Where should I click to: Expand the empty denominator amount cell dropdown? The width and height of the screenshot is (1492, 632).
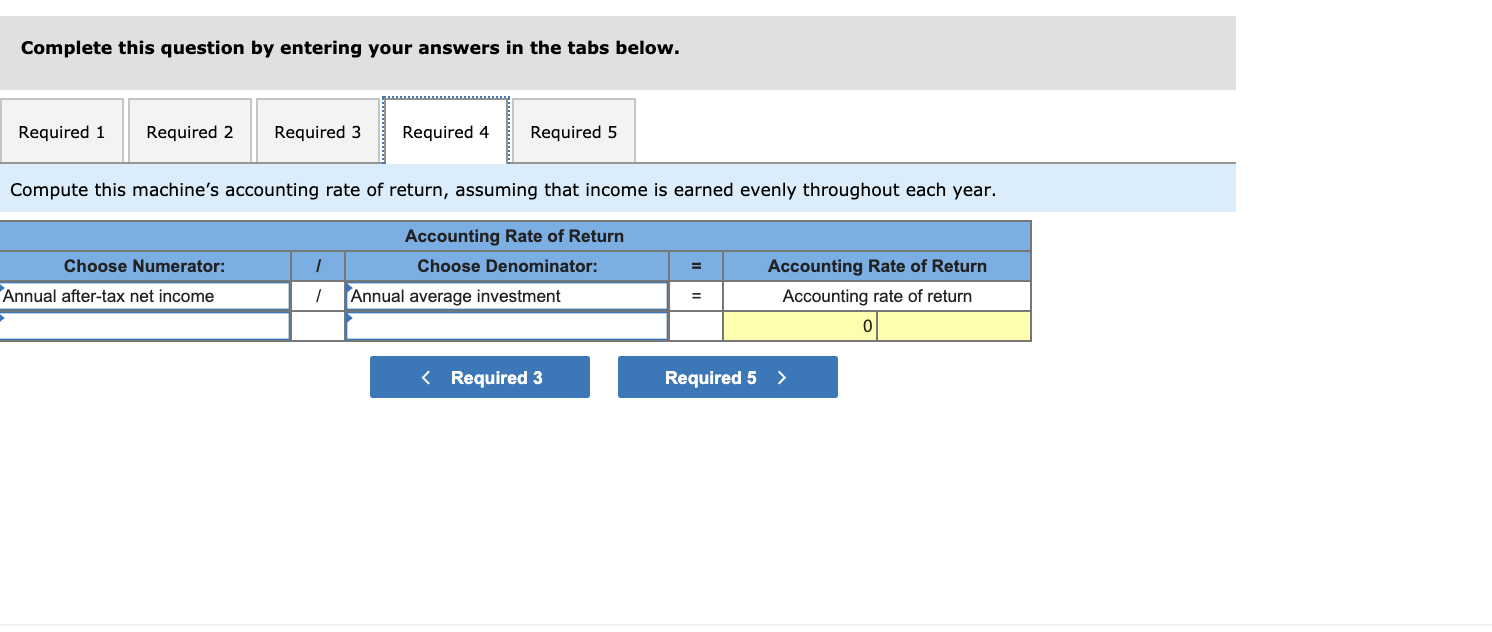tap(507, 325)
